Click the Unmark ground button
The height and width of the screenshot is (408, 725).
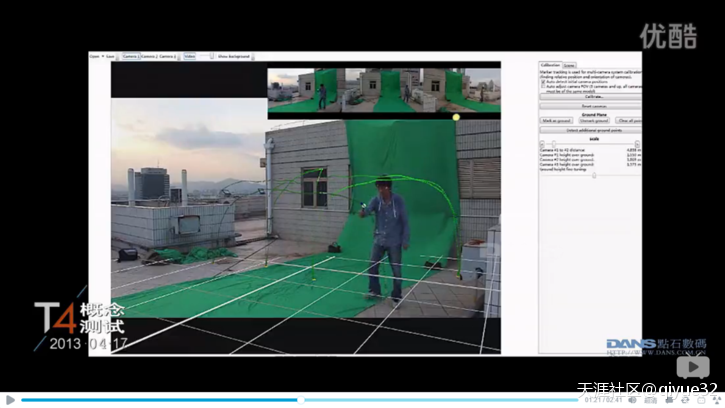(x=593, y=120)
